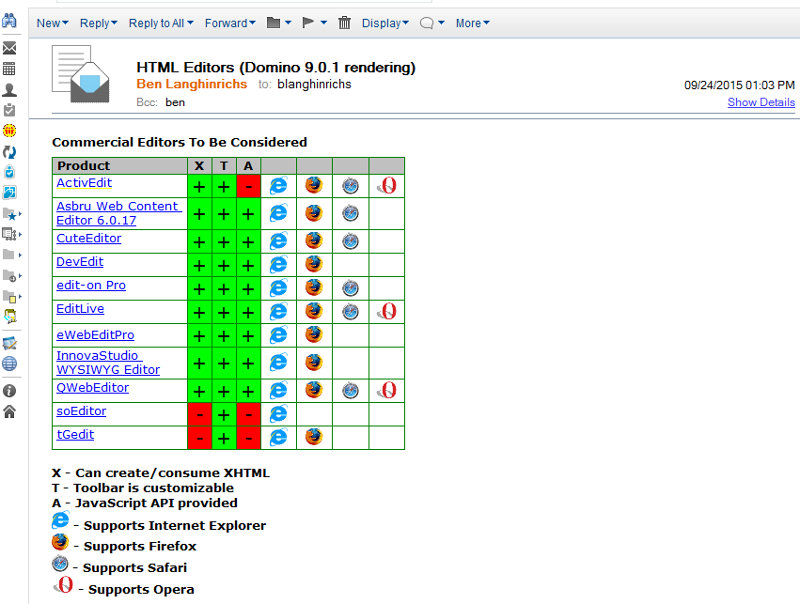
Task: Open the ActivEdit product link
Action: 84,183
